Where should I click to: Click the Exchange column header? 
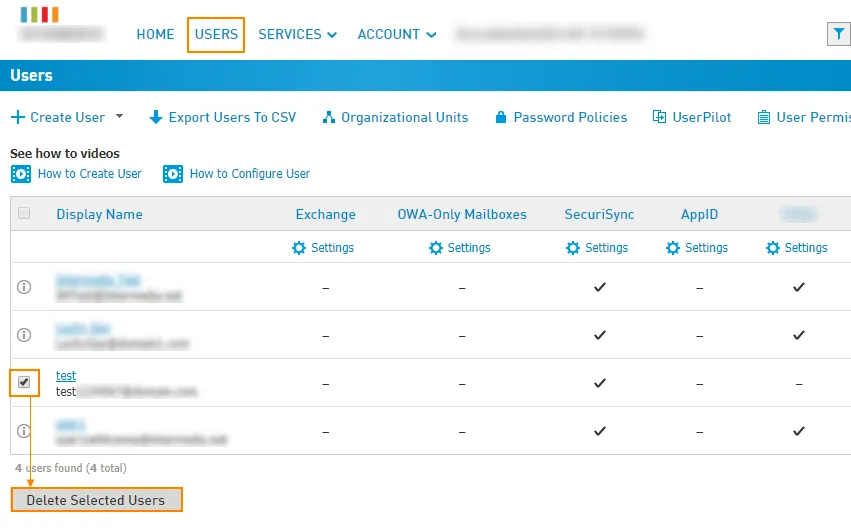[326, 214]
